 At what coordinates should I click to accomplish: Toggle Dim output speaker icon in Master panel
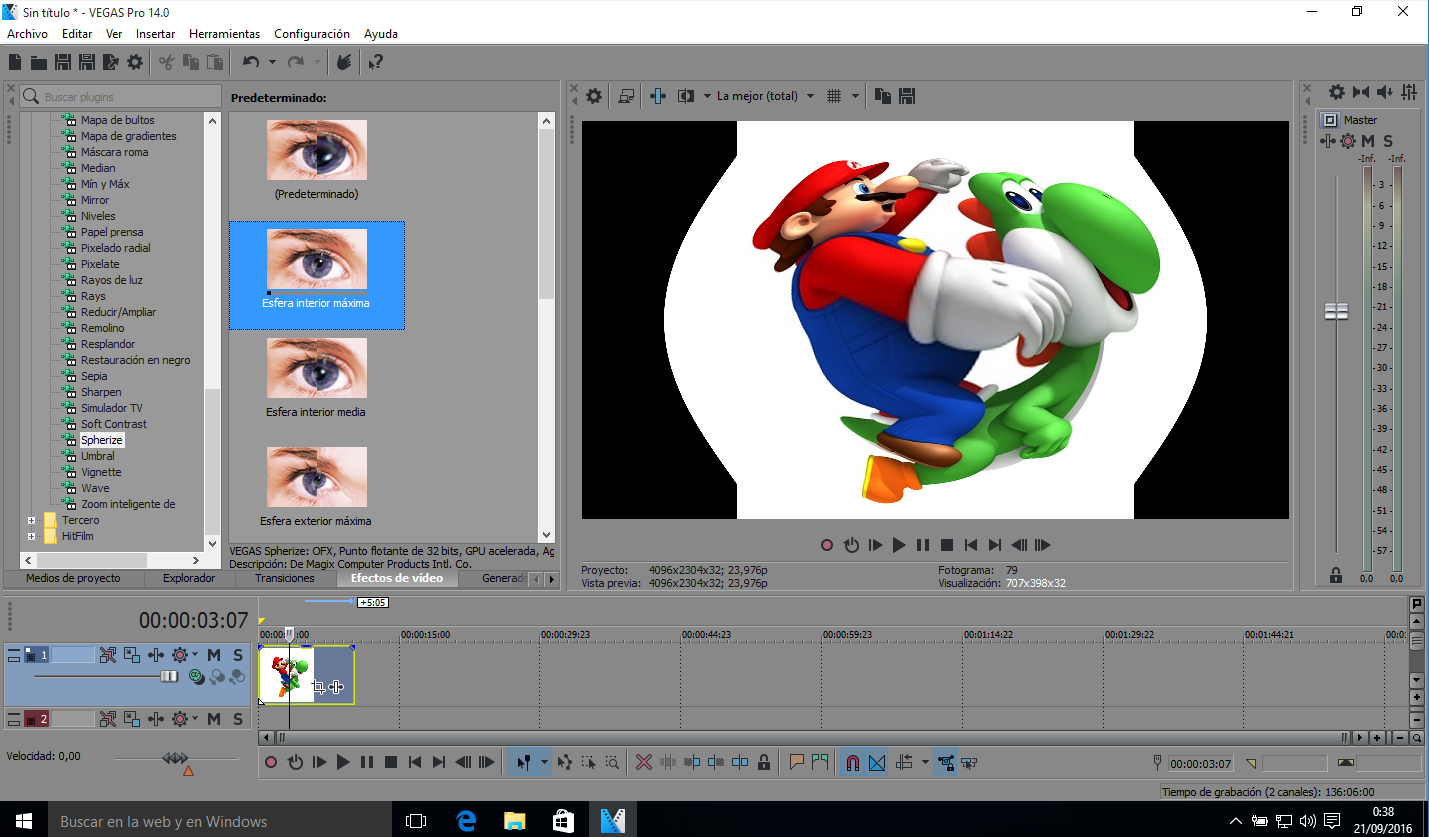point(1385,92)
